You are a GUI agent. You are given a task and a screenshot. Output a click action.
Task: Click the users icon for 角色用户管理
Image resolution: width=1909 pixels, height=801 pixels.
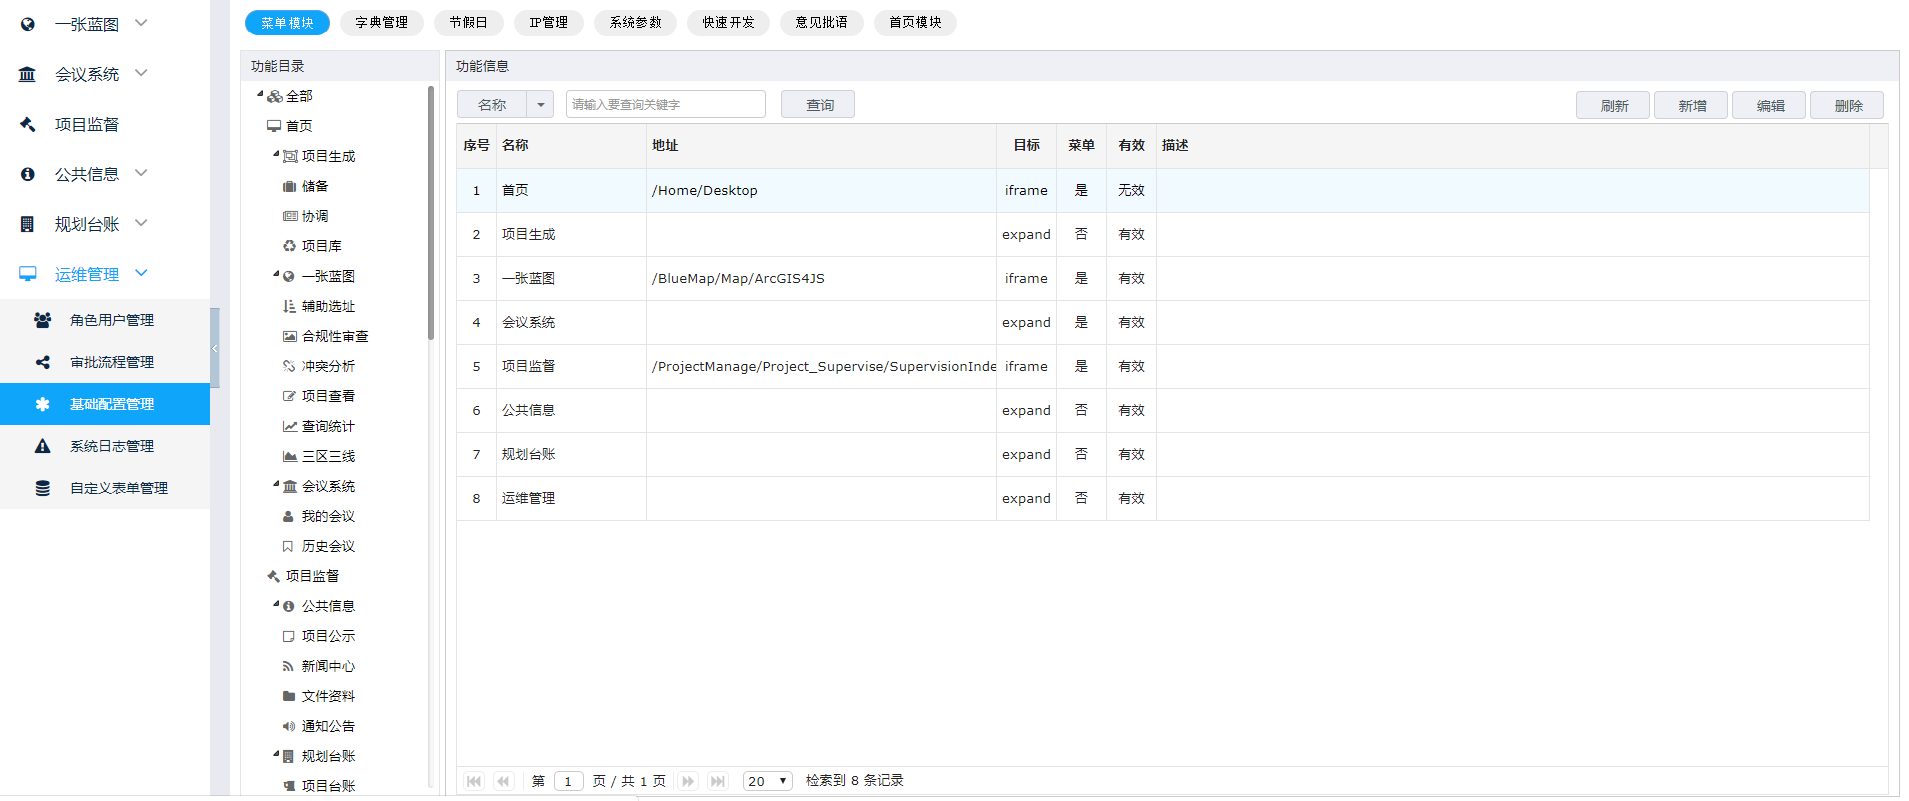click(x=42, y=320)
